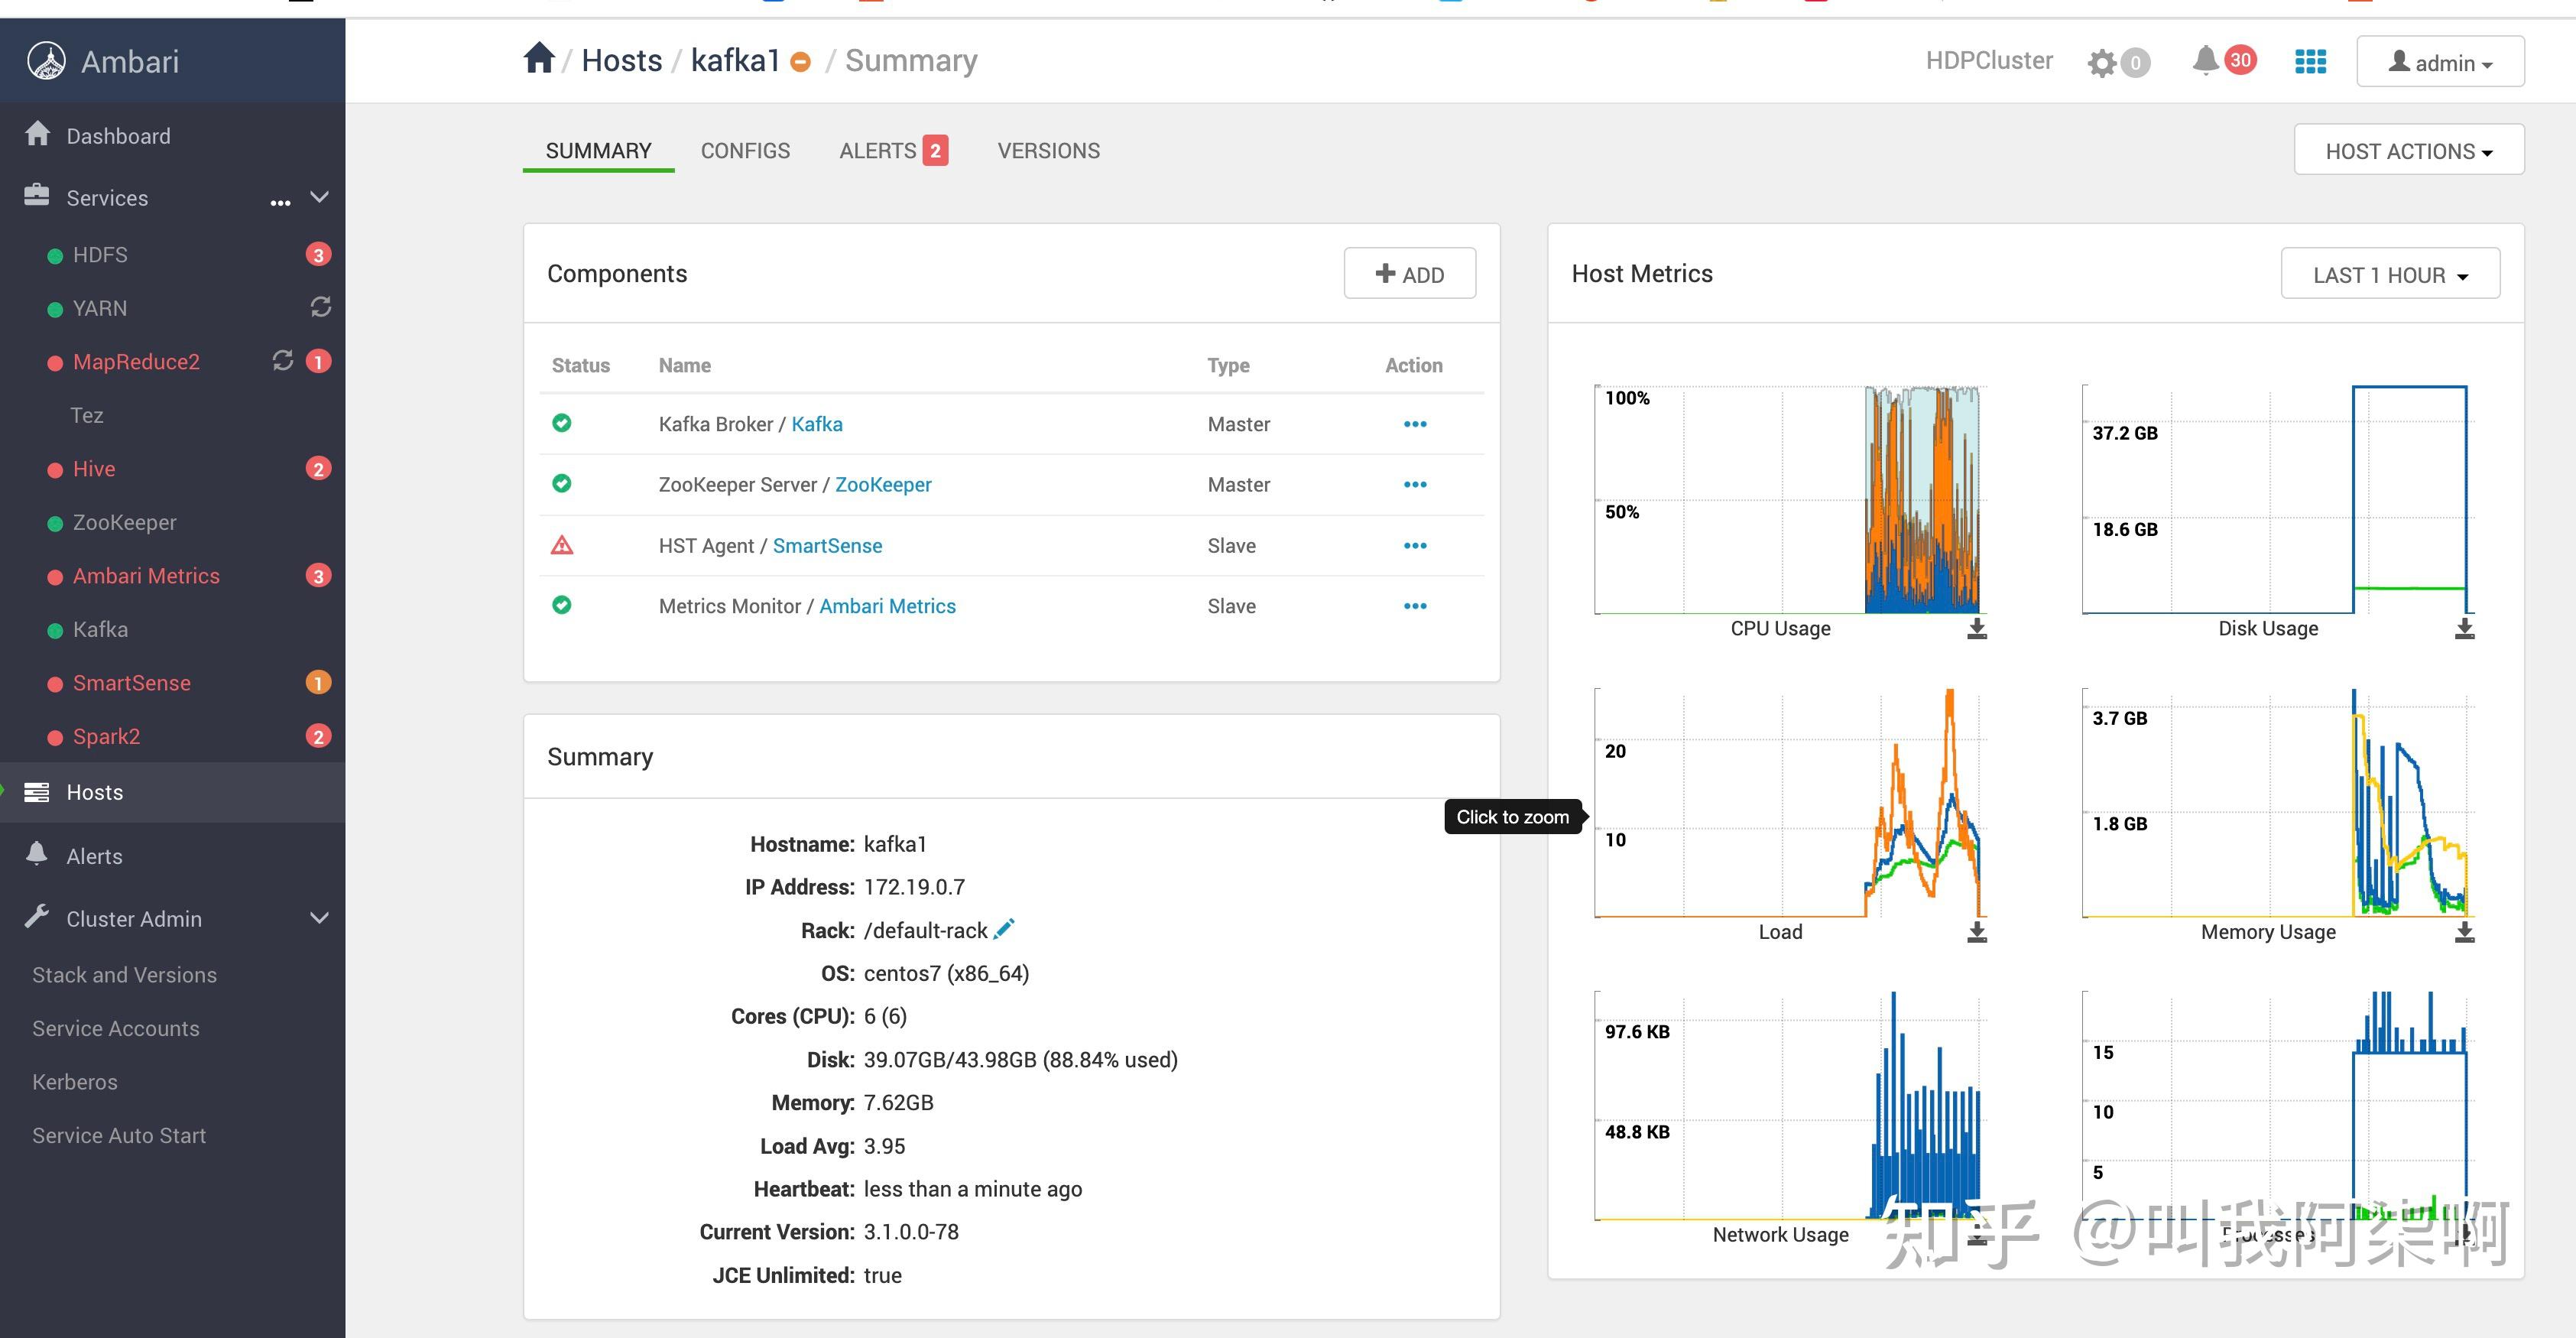Click Hive alert badge showing 2
The width and height of the screenshot is (2576, 1338).
click(x=318, y=468)
